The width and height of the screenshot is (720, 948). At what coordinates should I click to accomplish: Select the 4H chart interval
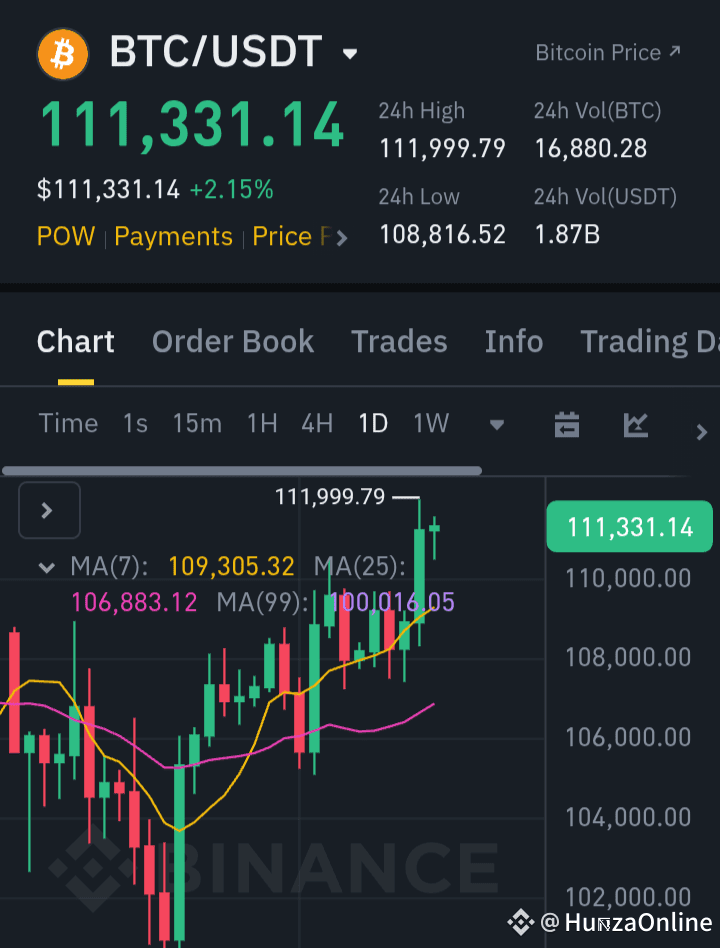pos(317,423)
